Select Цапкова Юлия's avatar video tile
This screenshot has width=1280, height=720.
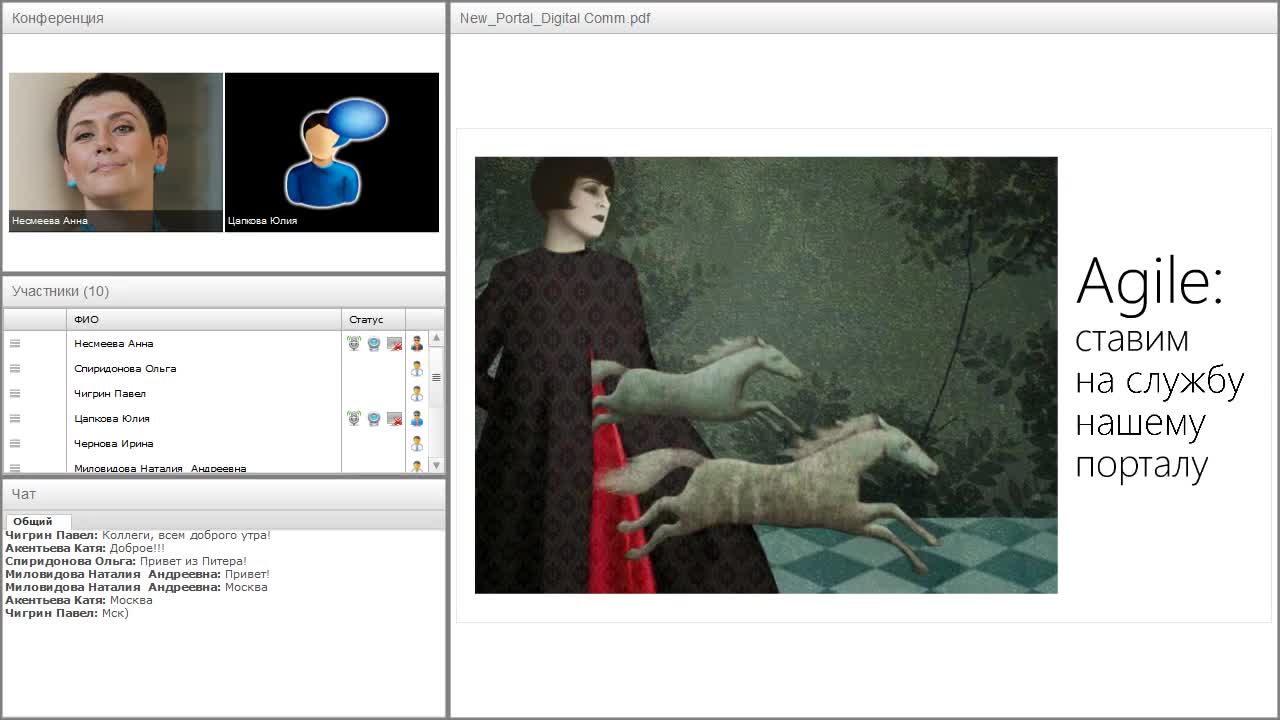coord(332,152)
